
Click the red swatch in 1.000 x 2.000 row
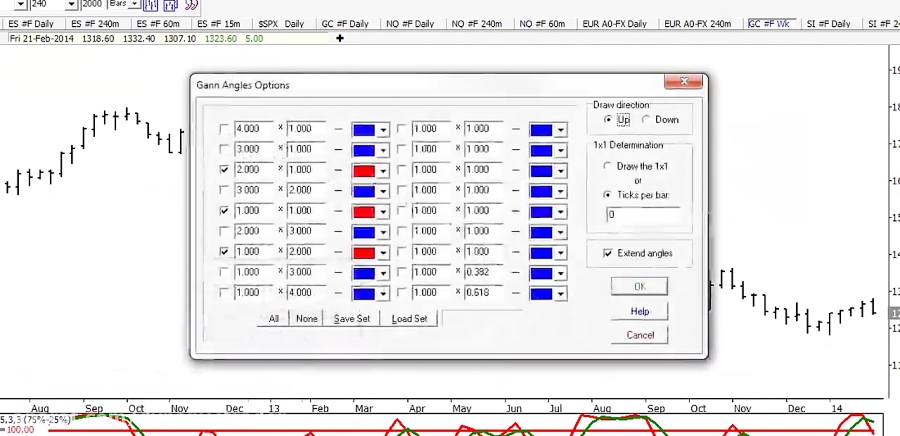364,252
